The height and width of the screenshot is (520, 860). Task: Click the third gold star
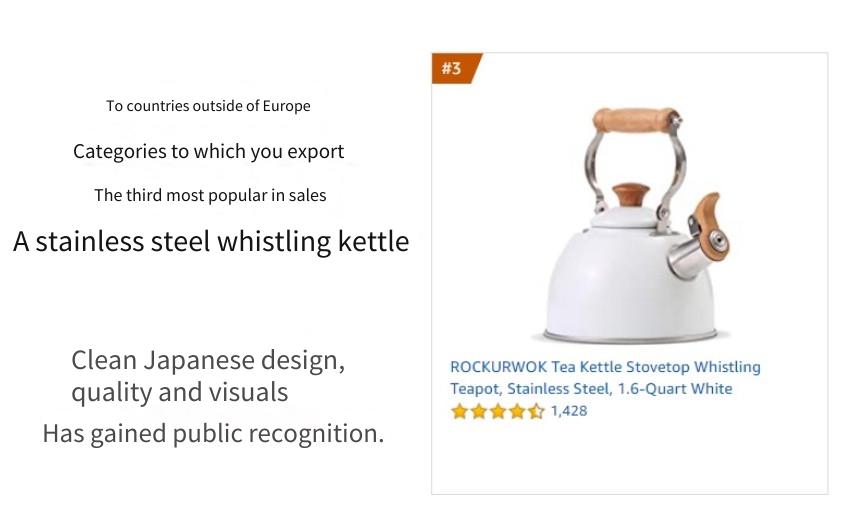(x=497, y=411)
